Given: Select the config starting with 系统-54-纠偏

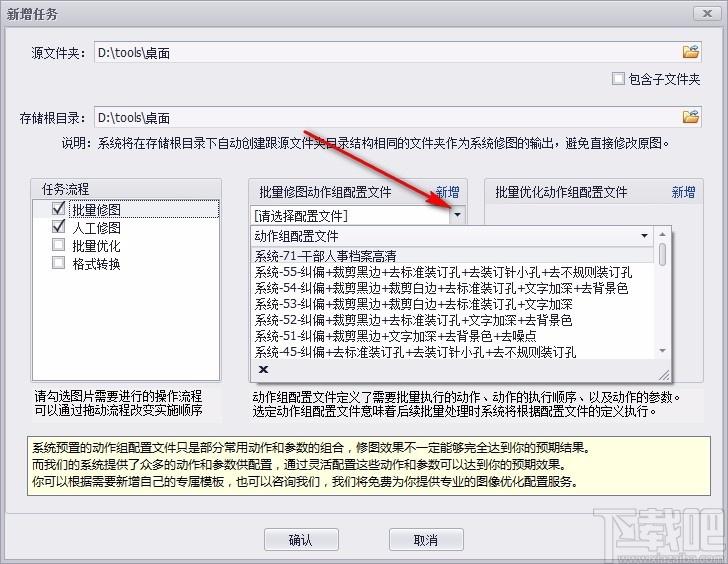Looking at the screenshot, I should pos(453,288).
